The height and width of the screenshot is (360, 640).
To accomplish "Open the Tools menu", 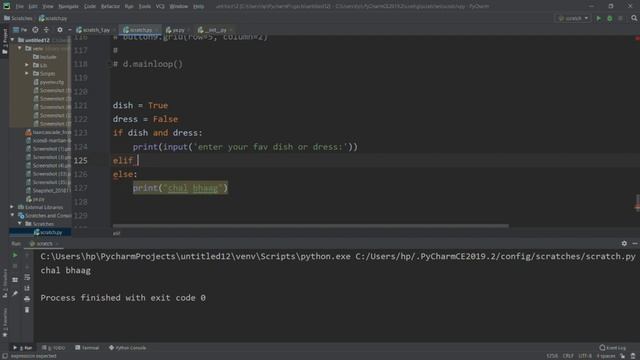I will click(144, 7).
